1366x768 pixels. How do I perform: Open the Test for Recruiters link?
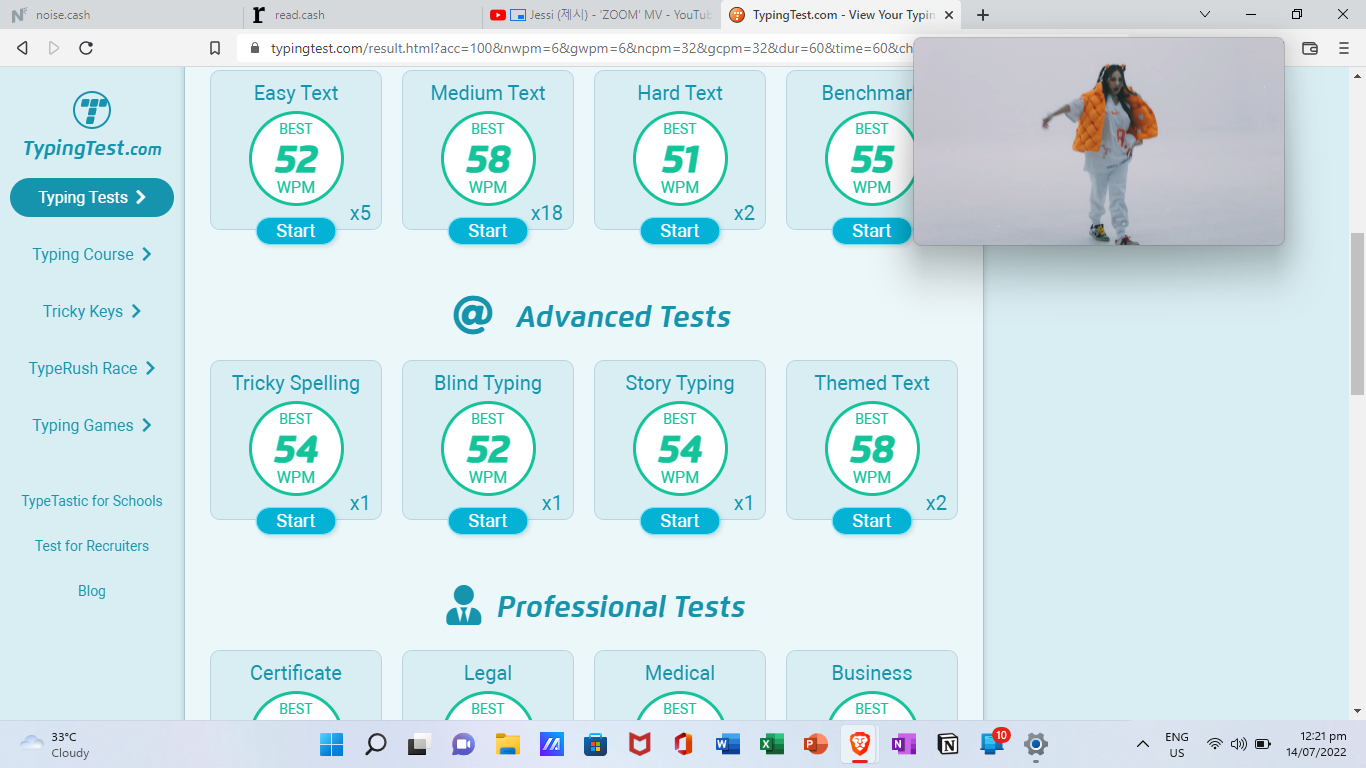pos(92,546)
